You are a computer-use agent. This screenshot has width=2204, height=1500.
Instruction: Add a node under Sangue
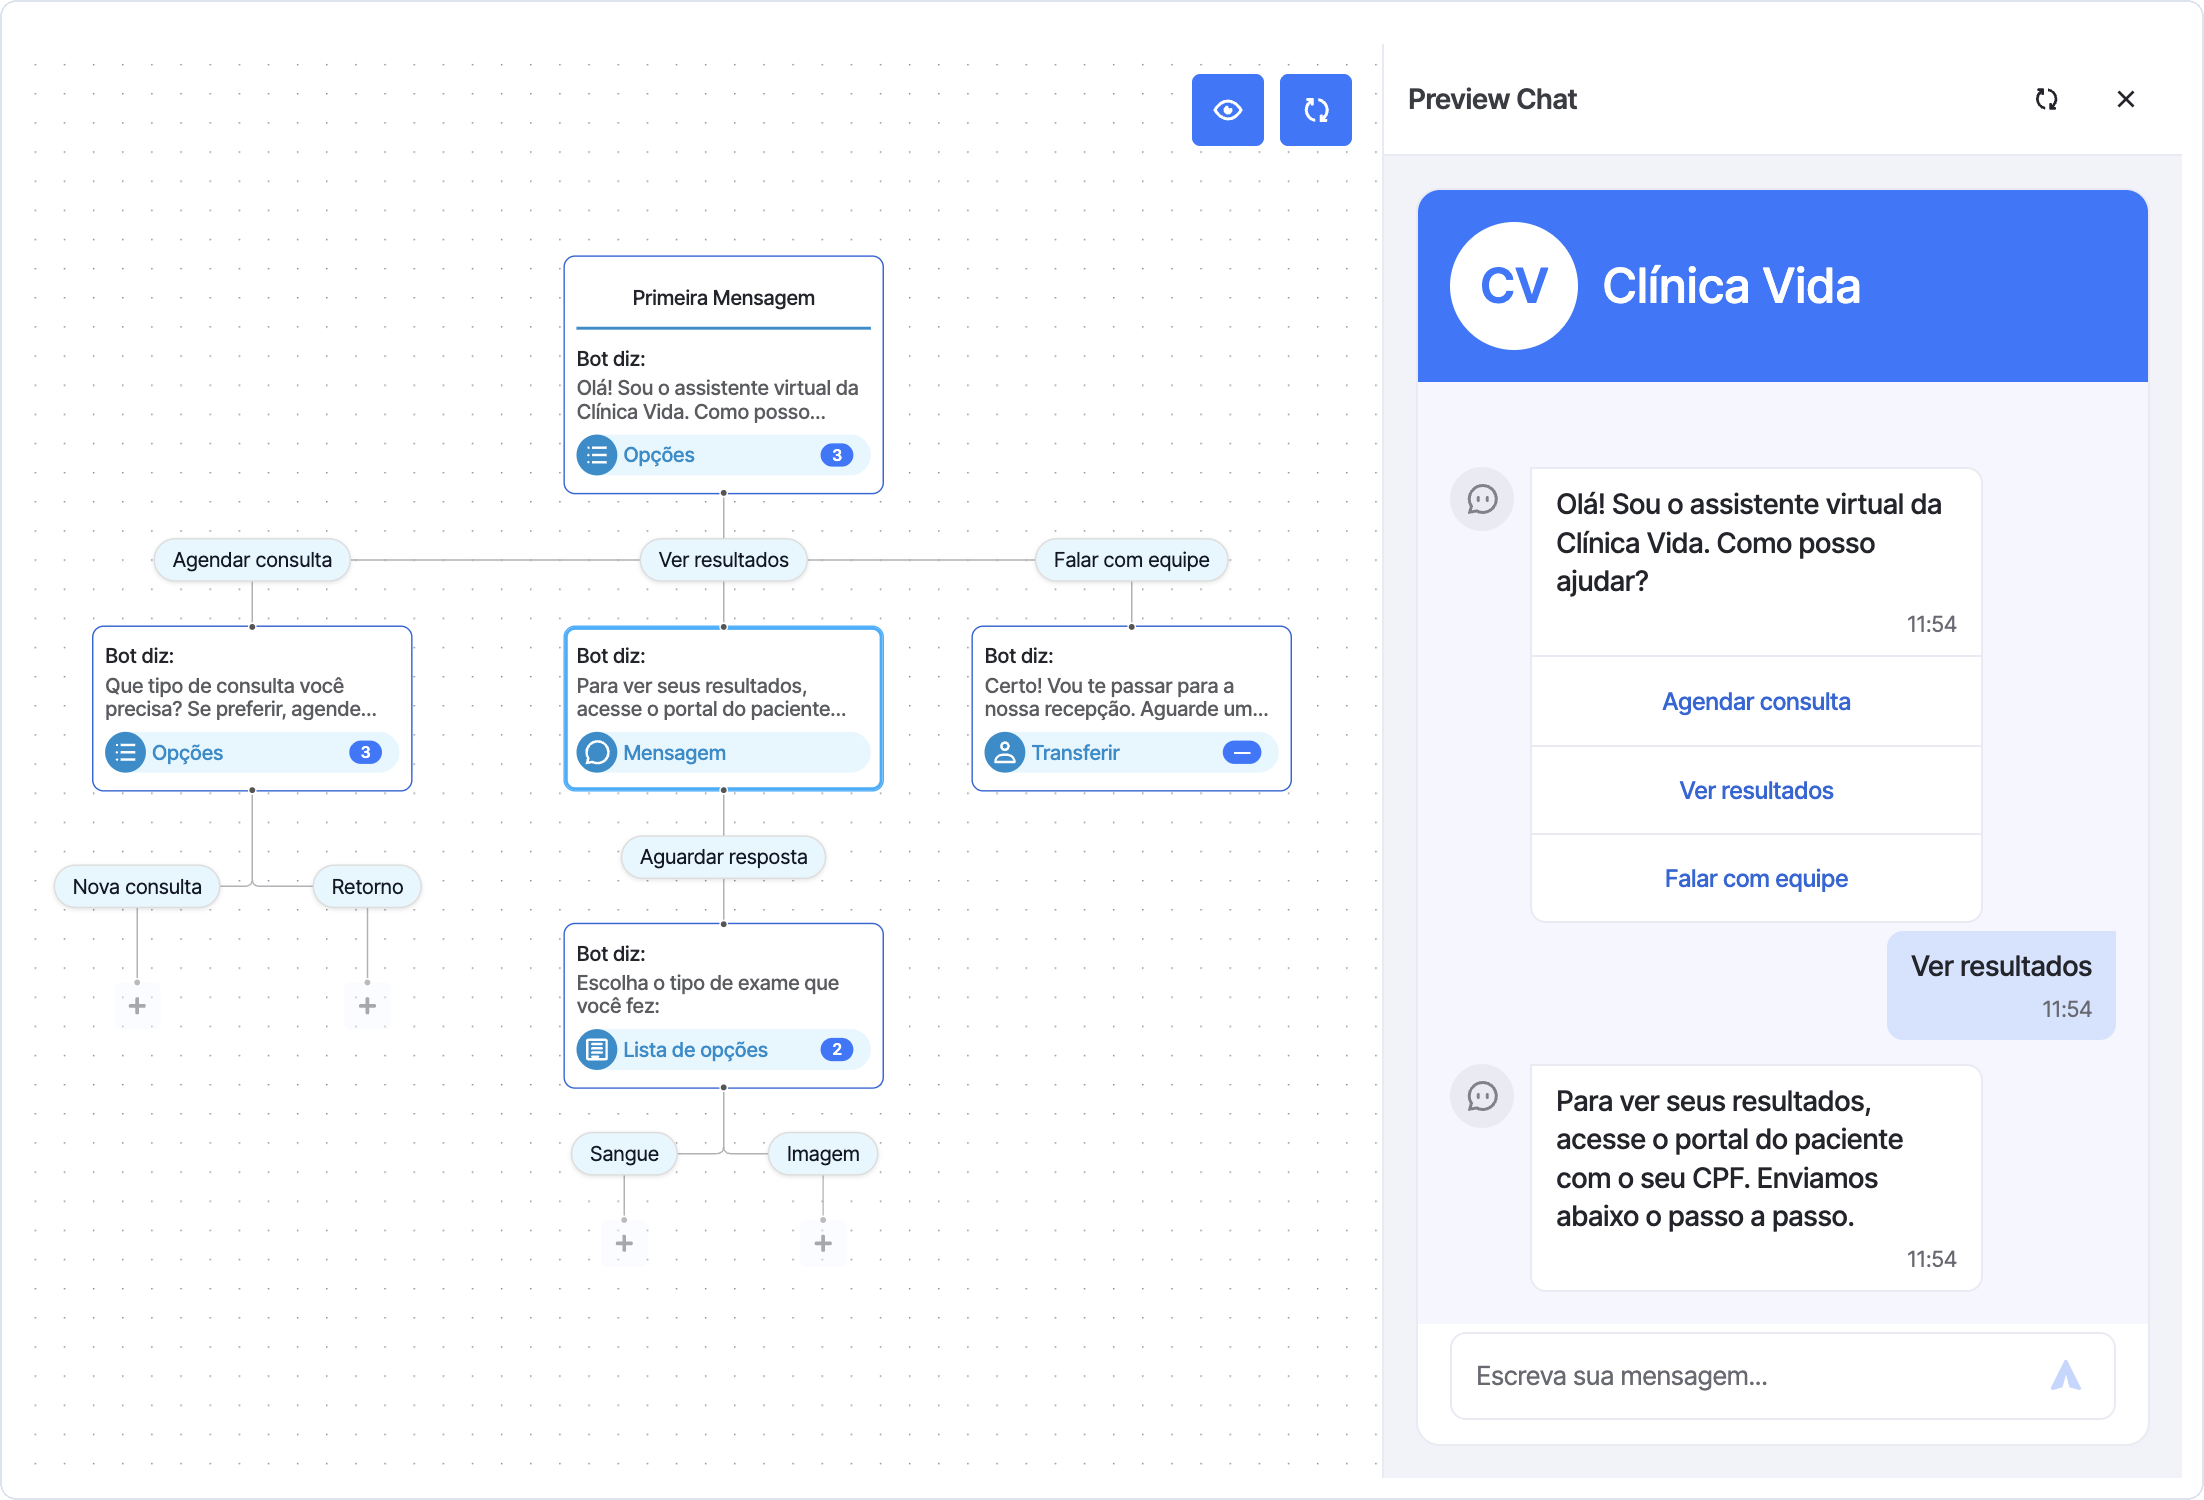(624, 1243)
